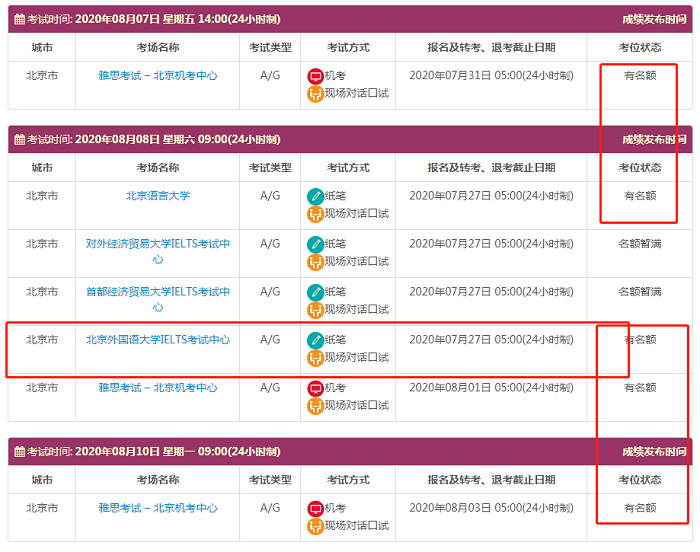The width and height of the screenshot is (700, 552).
Task: Click A/G exam type in 北京语言大学 row
Action: (270, 196)
